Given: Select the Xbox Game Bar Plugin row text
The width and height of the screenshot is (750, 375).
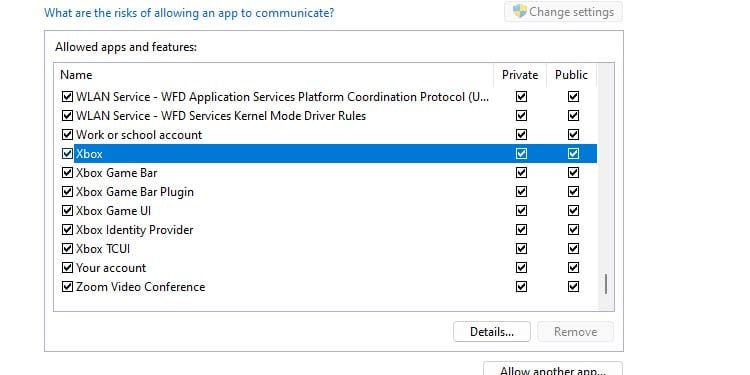Looking at the screenshot, I should pos(135,192).
